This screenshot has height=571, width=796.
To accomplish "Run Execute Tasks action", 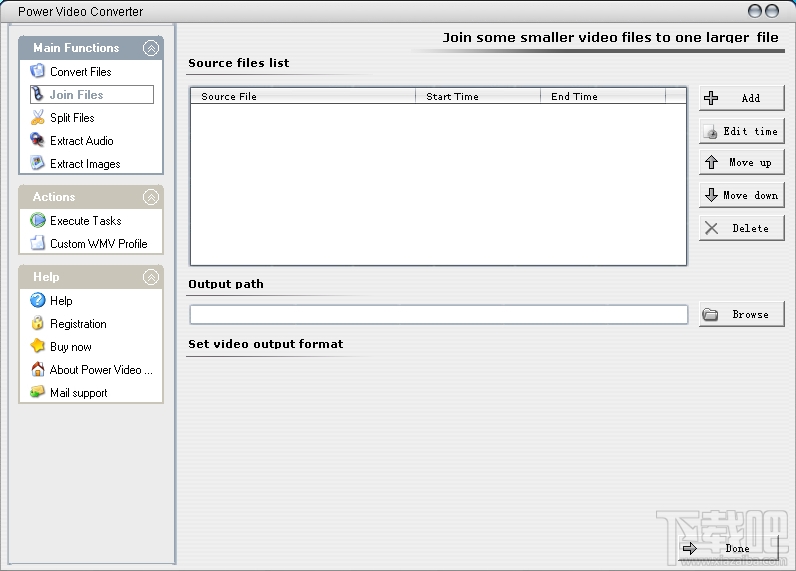I will 85,221.
